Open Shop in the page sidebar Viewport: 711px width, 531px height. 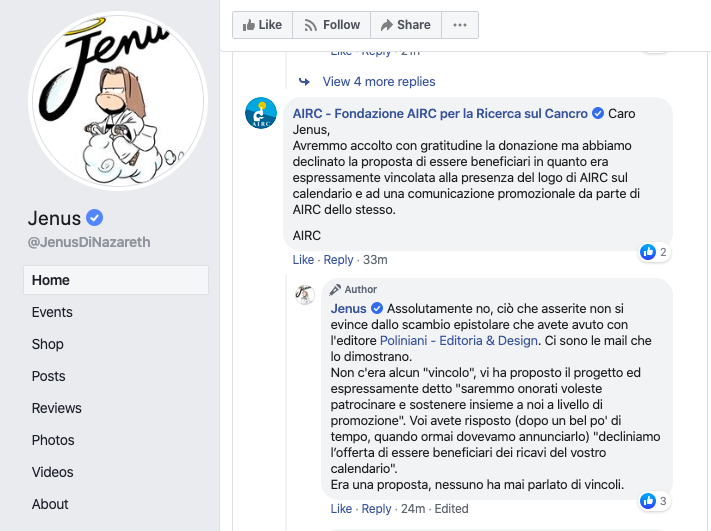(x=48, y=344)
